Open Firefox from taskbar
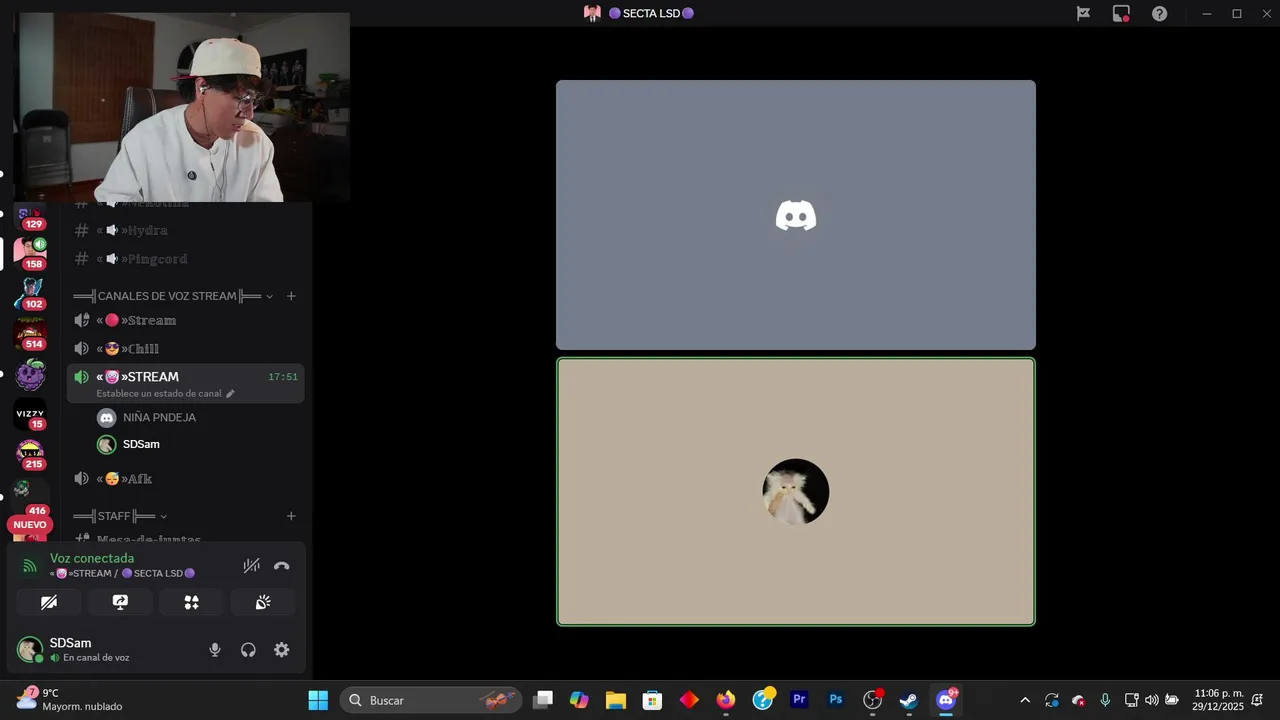1280x720 pixels. pos(726,700)
